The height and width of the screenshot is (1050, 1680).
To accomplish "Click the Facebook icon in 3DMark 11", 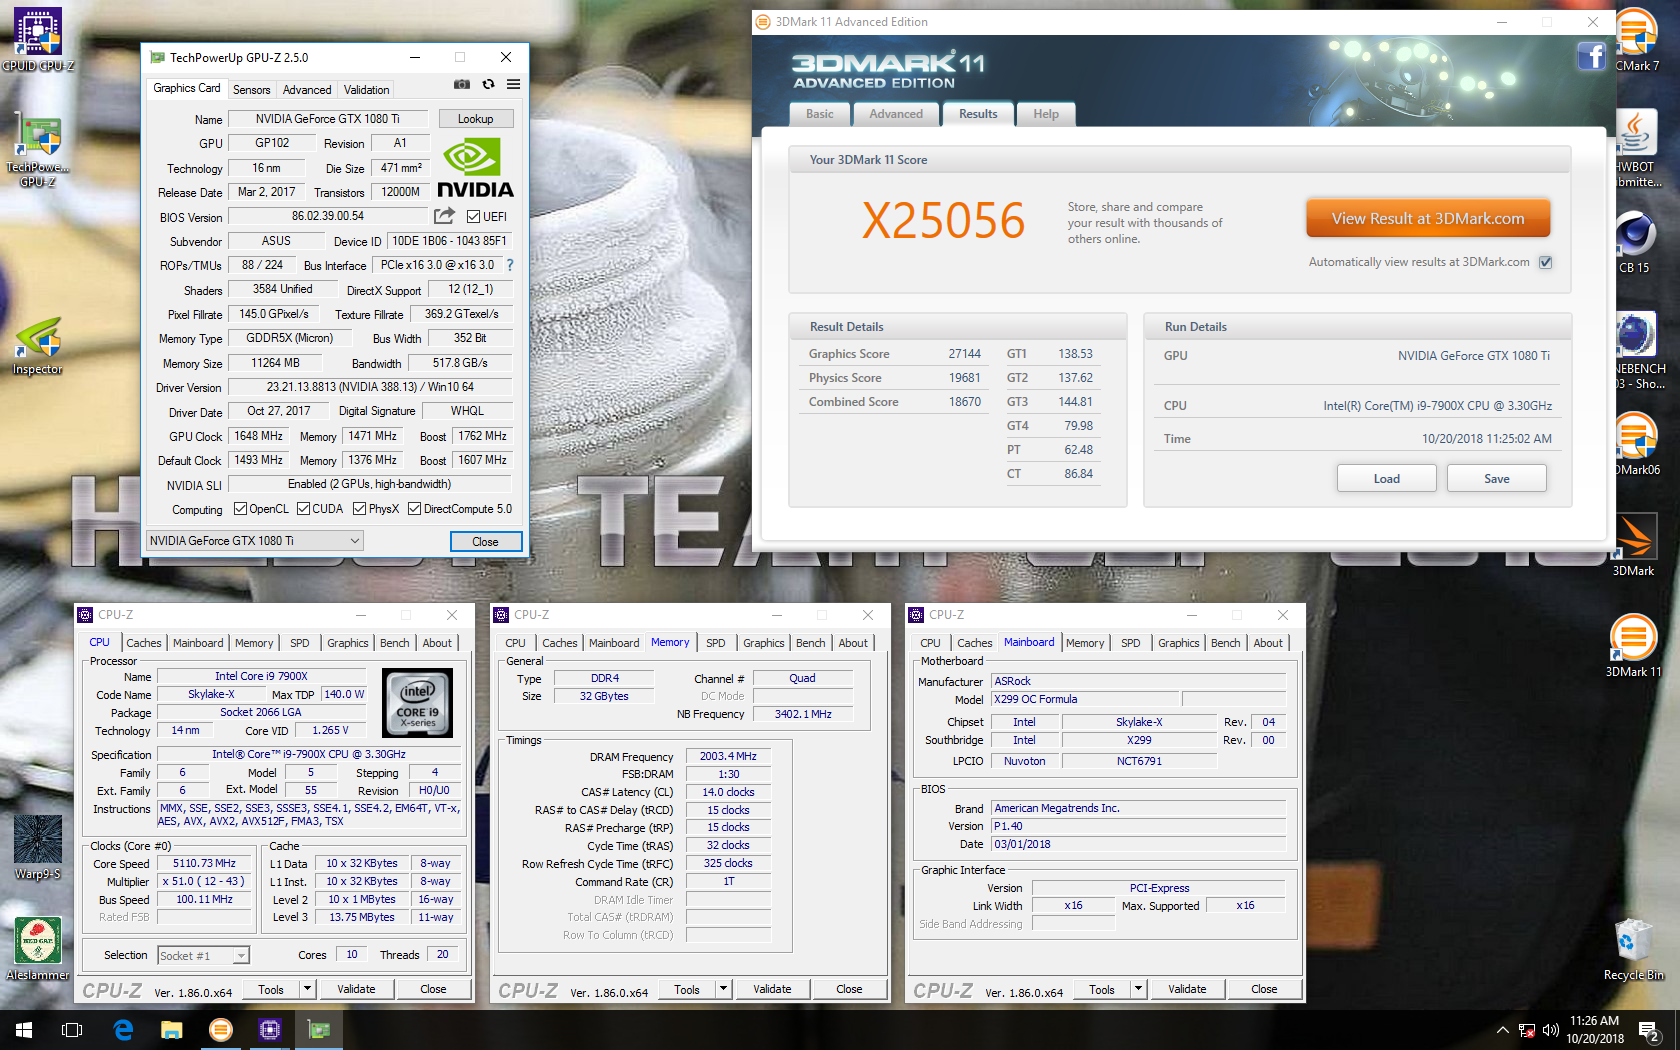I will [x=1591, y=56].
